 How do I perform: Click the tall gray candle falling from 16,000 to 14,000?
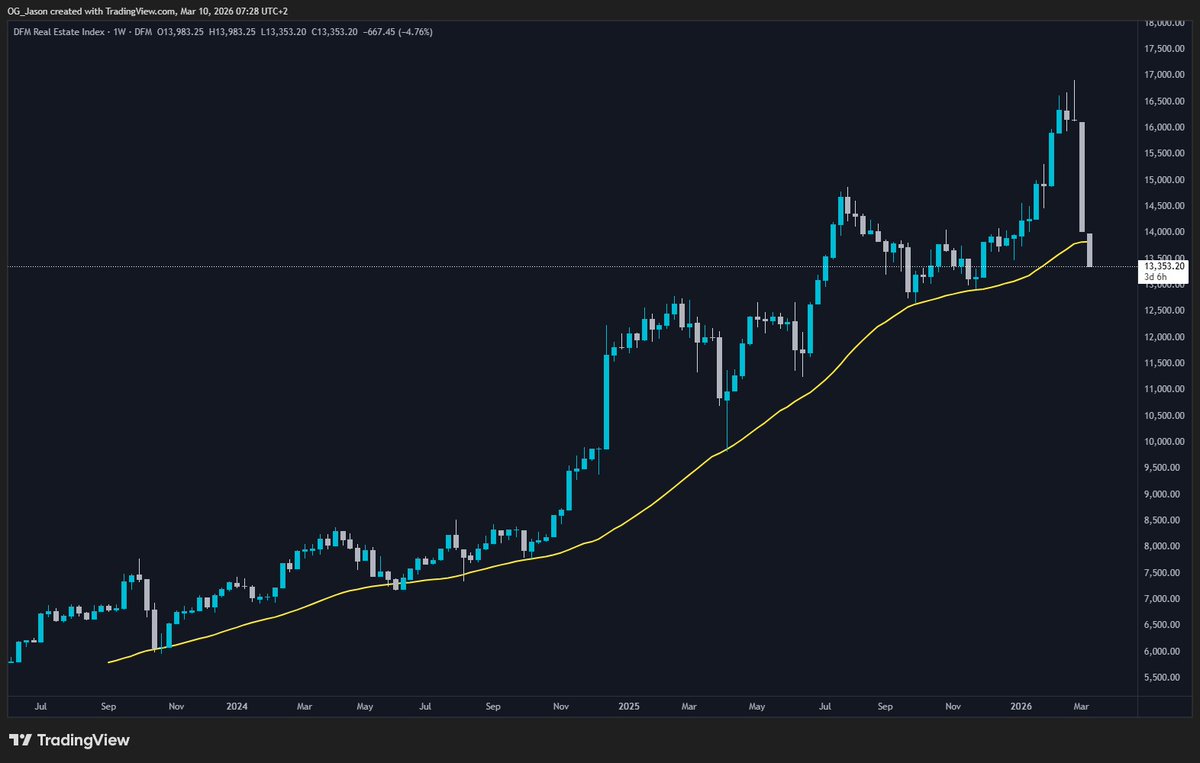tap(1083, 177)
